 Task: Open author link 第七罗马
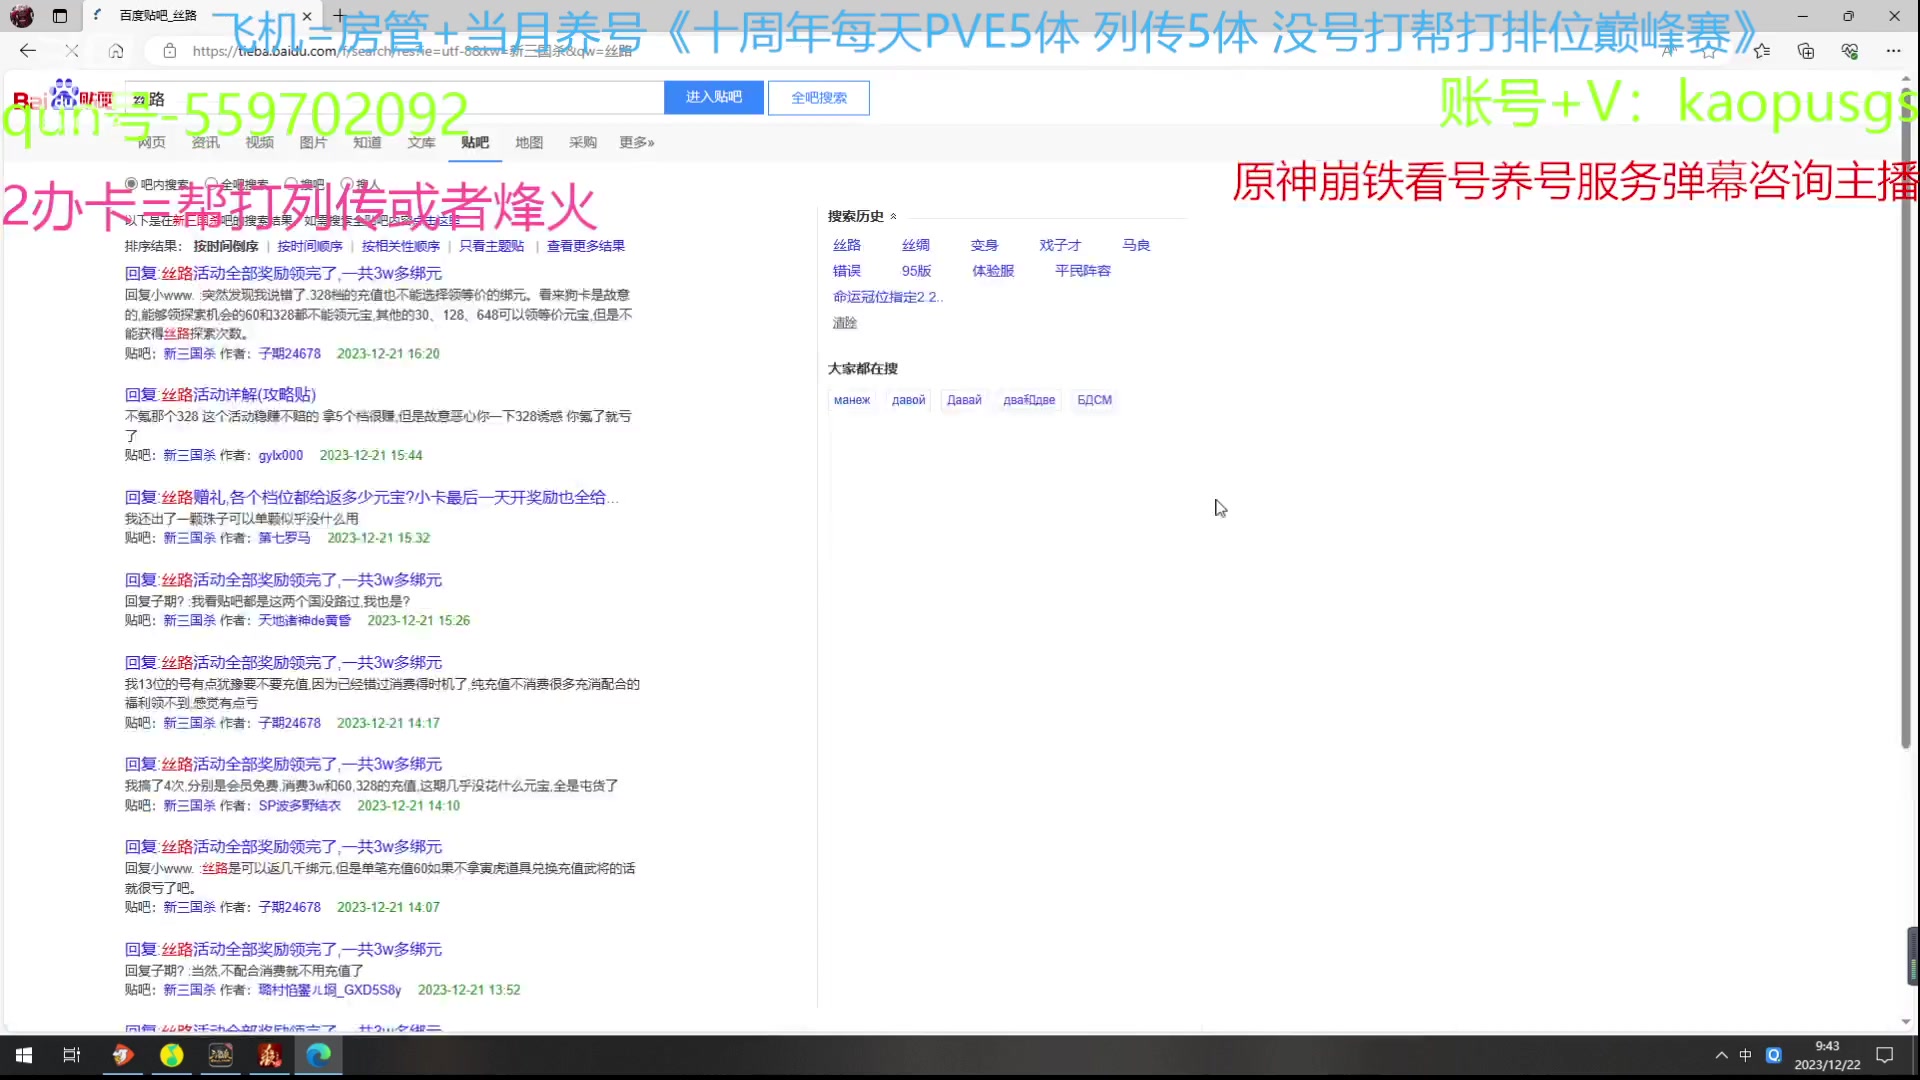[284, 538]
